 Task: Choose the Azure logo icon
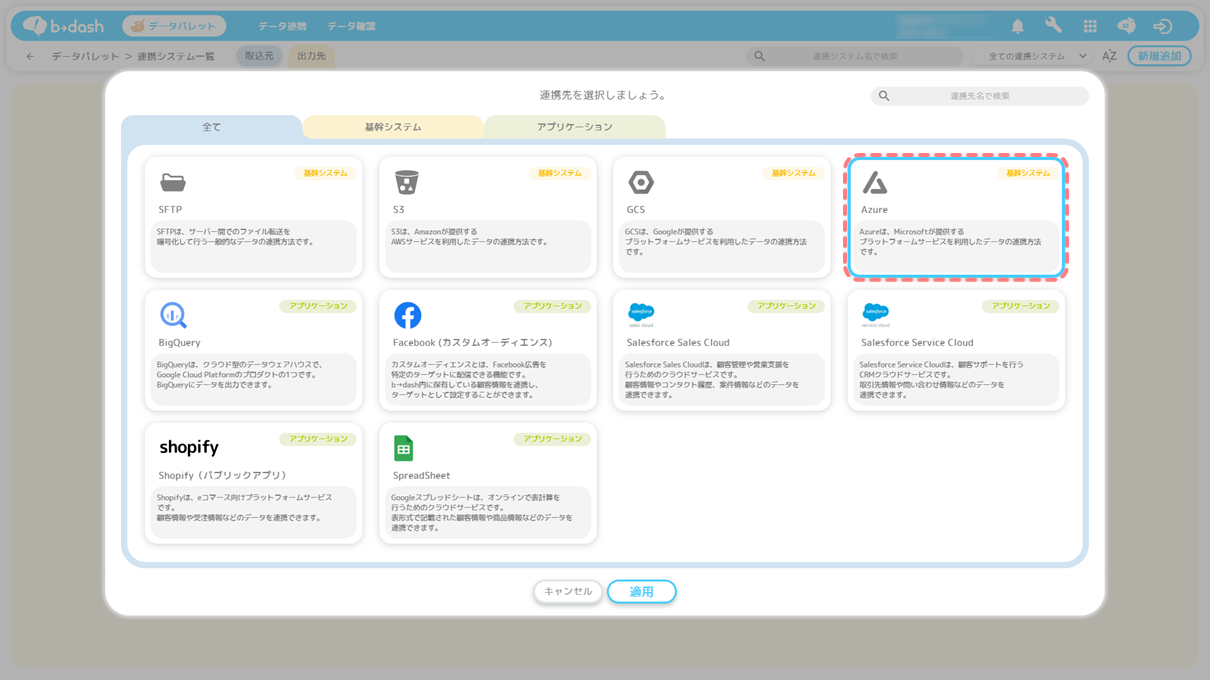click(x=875, y=182)
